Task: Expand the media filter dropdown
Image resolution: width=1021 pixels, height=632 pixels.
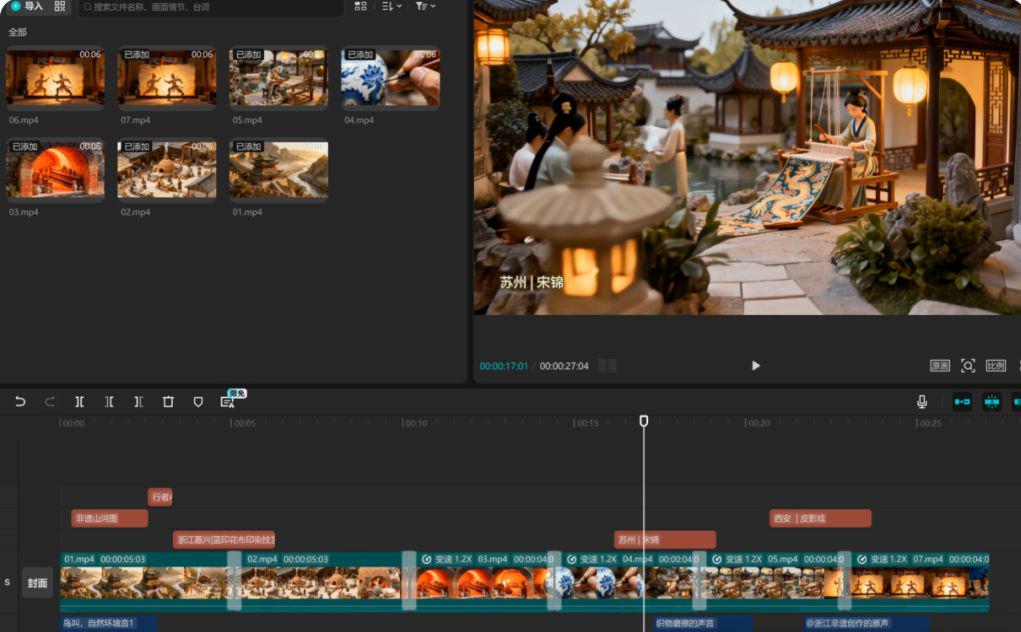Action: pyautogui.click(x=425, y=6)
